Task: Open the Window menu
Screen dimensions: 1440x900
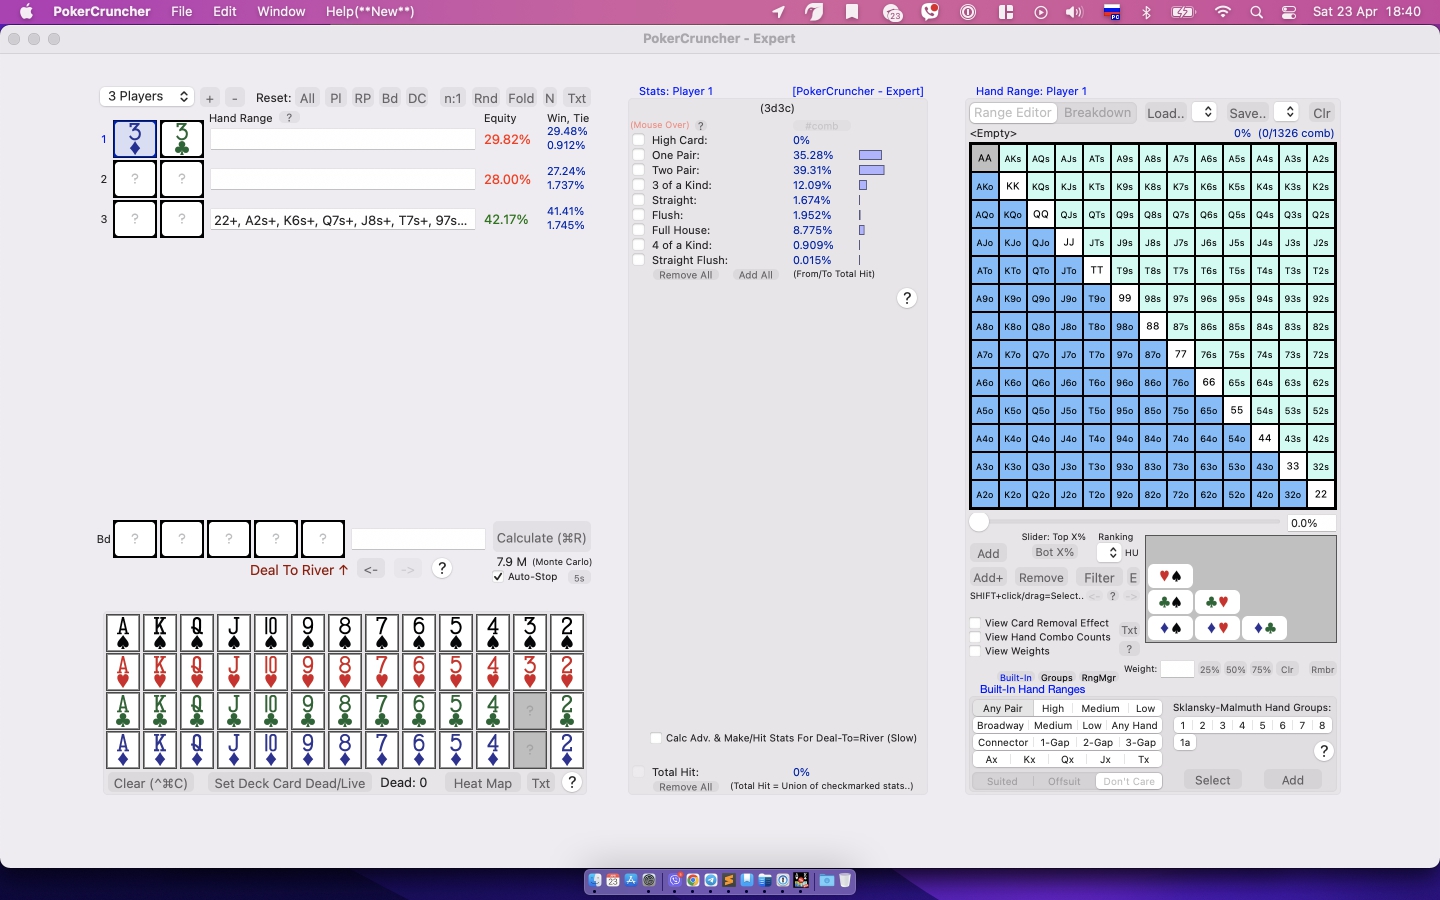Action: pos(281,12)
